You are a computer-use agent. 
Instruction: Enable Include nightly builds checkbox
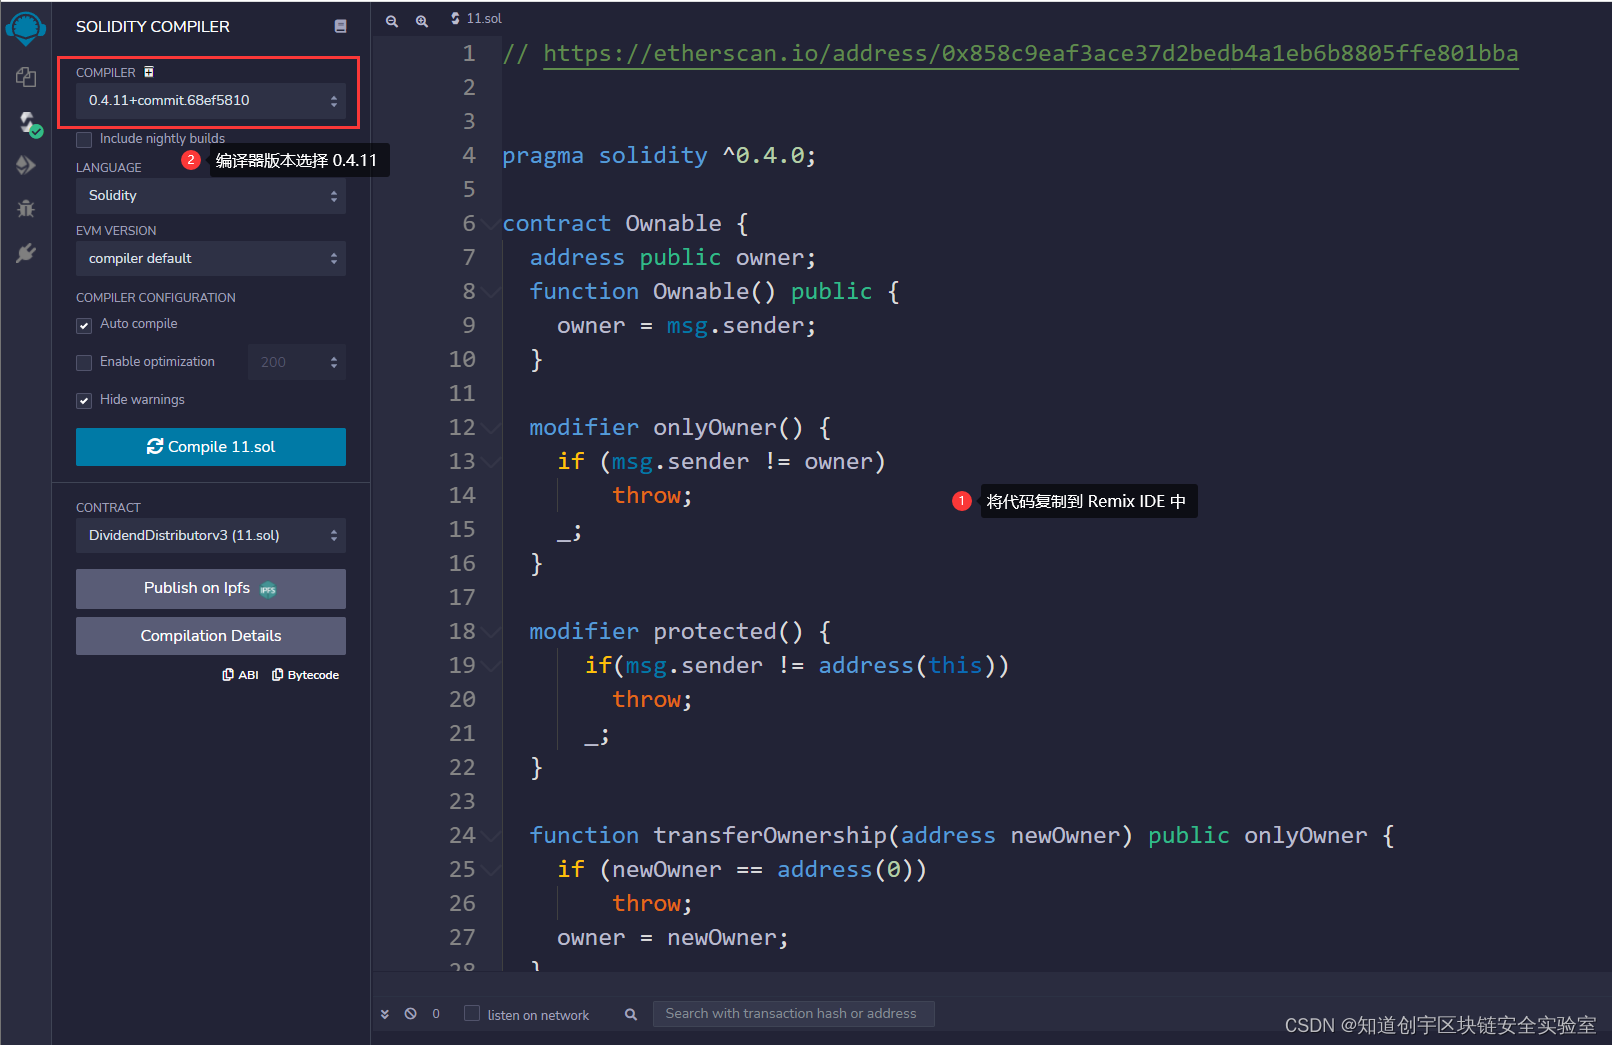[84, 139]
